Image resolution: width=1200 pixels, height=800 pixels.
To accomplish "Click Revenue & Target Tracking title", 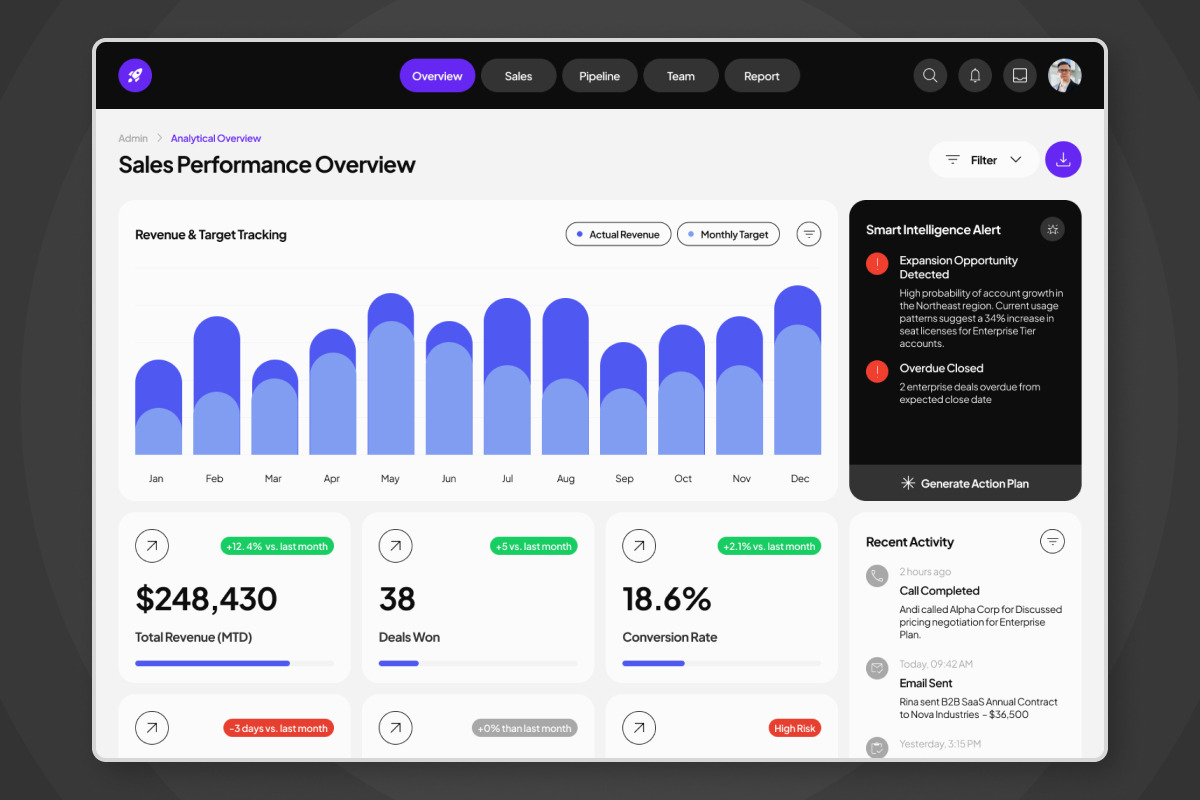I will [211, 235].
